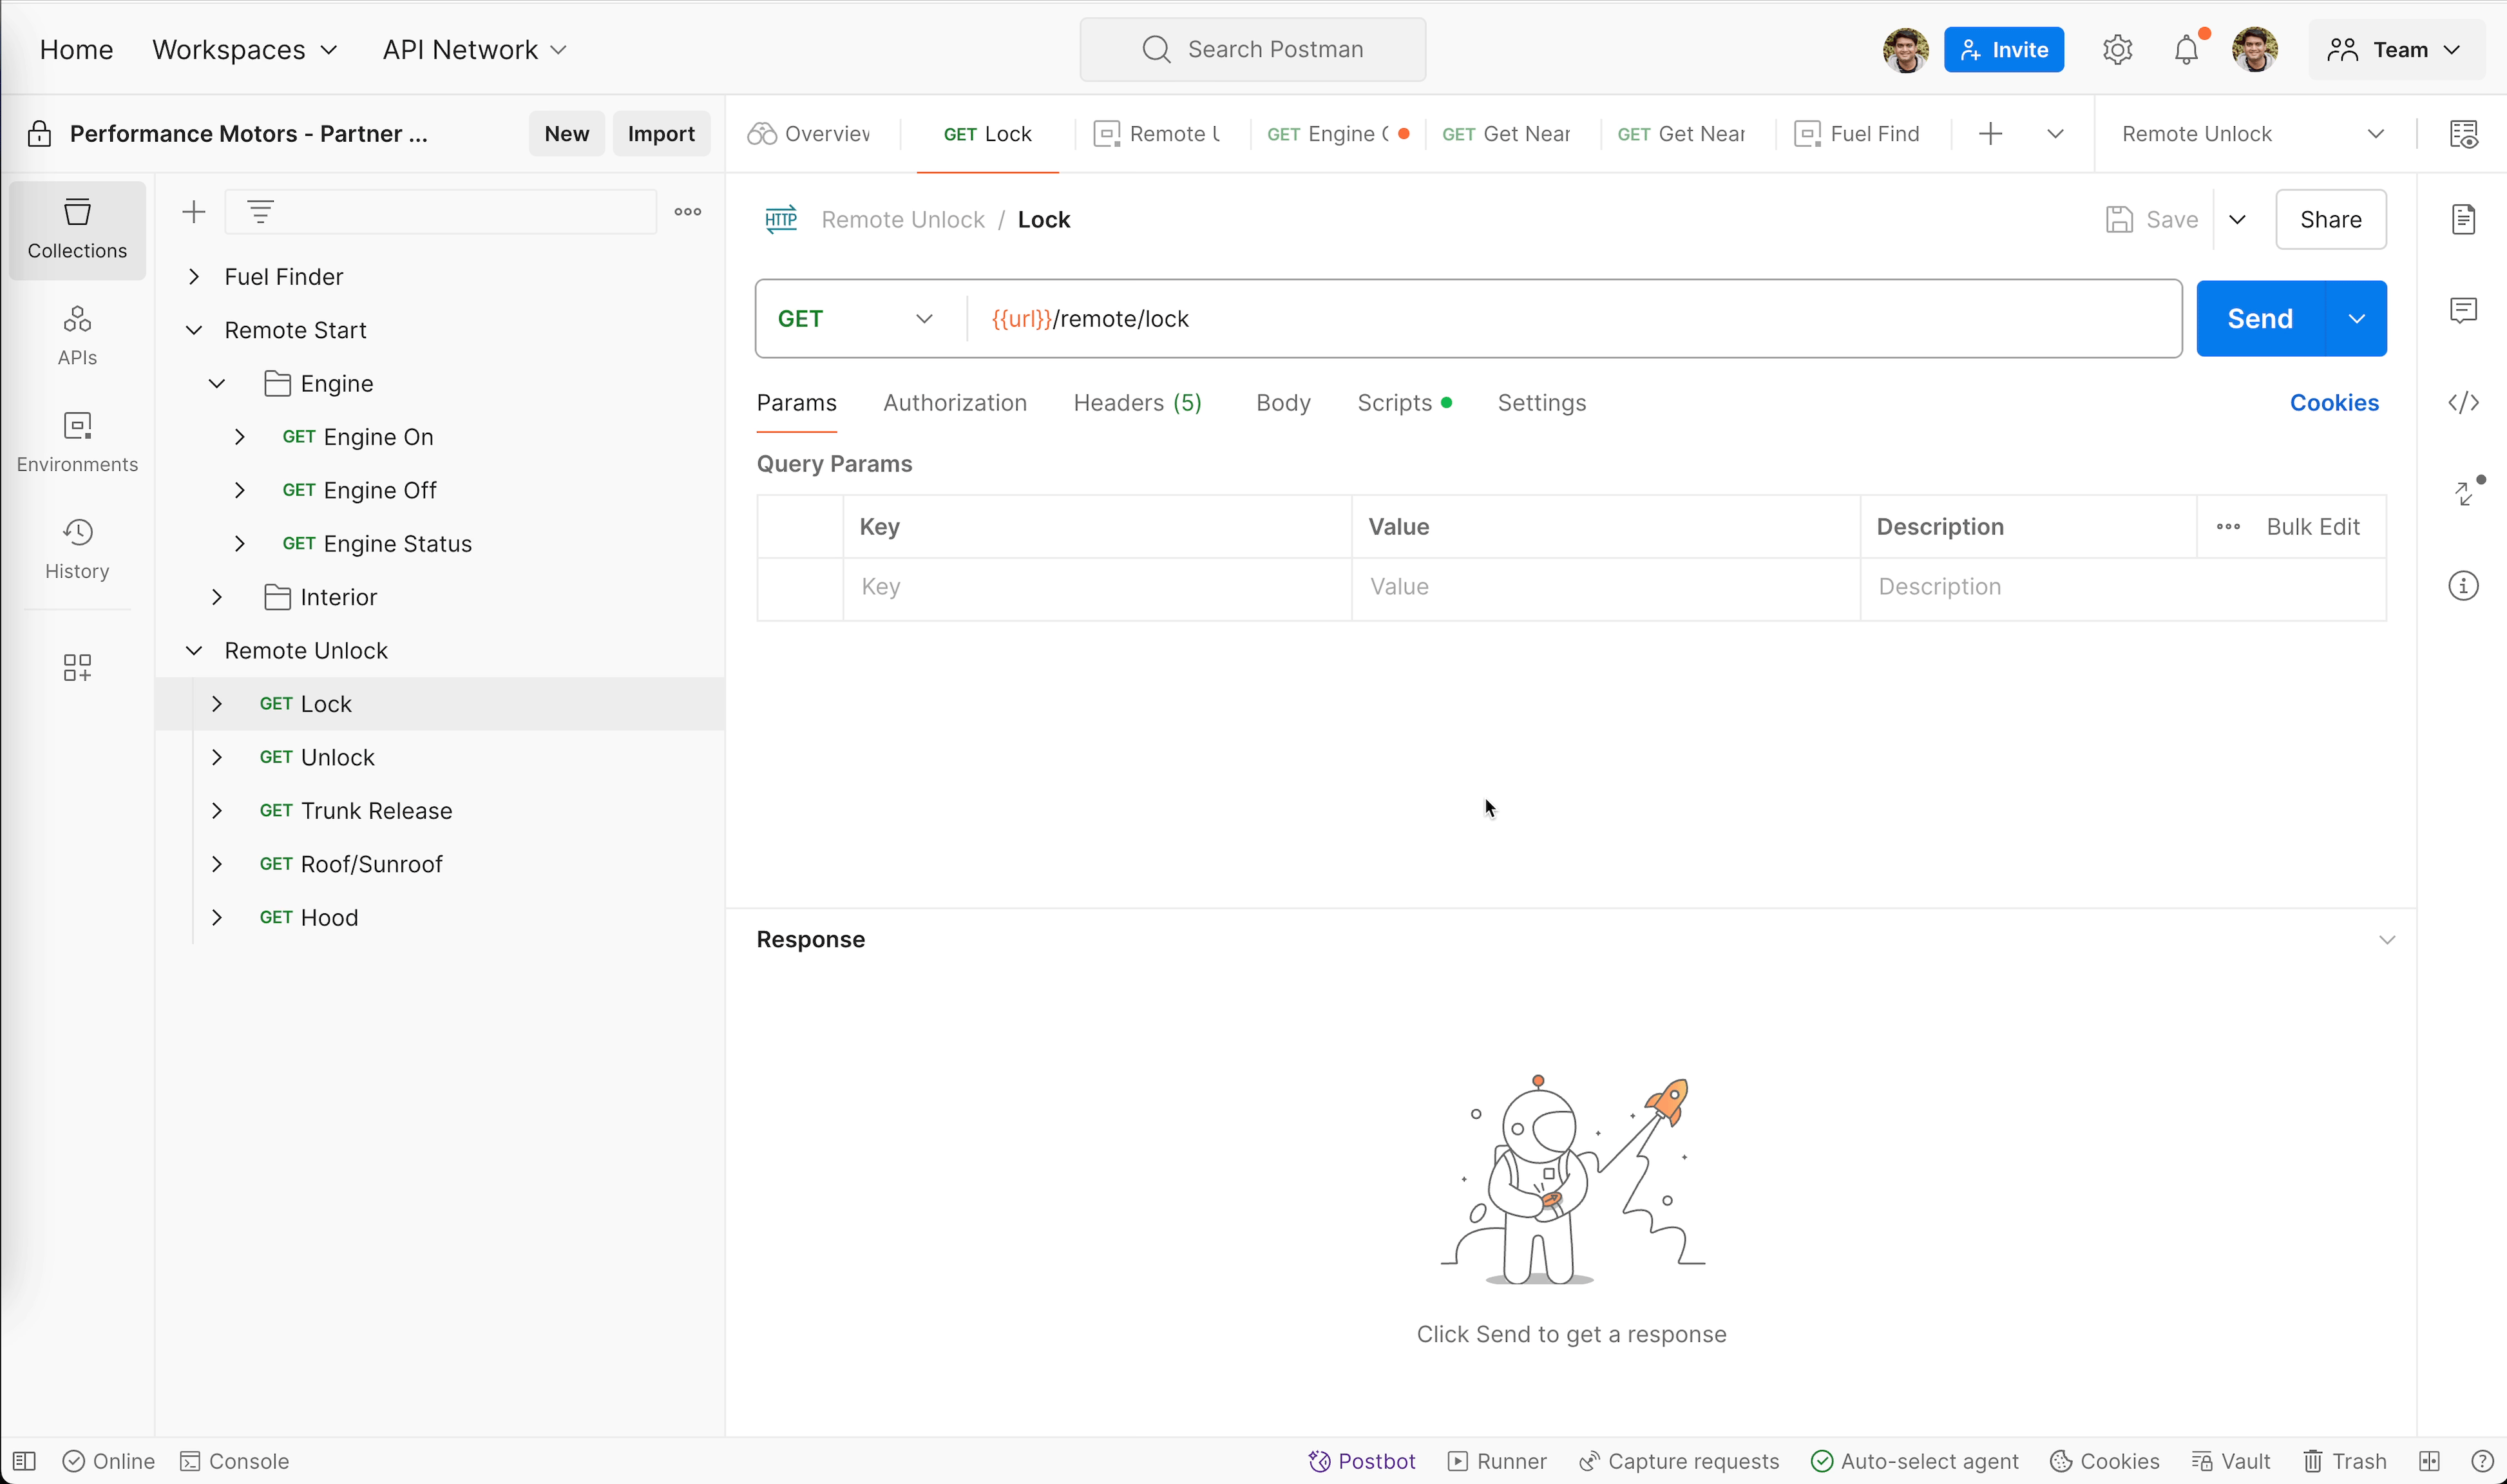Switch to the Scripts tab
This screenshot has width=2507, height=1484.
(1404, 403)
